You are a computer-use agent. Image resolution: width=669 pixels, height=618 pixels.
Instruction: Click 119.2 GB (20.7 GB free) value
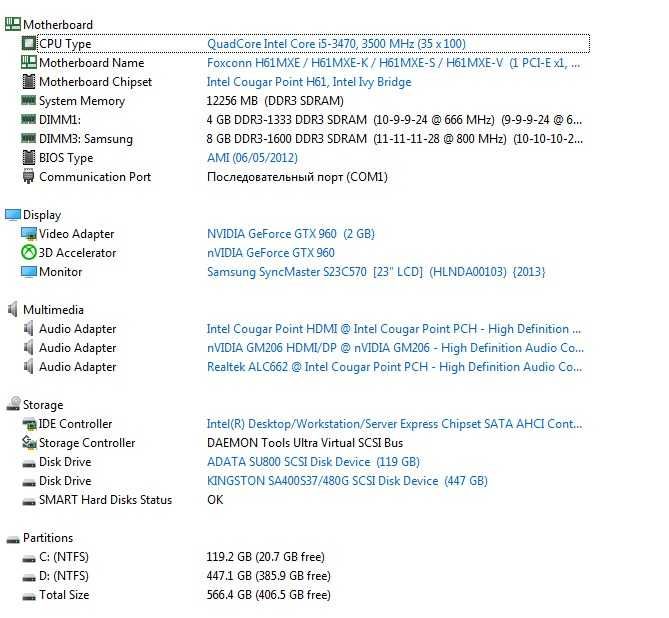(x=265, y=557)
